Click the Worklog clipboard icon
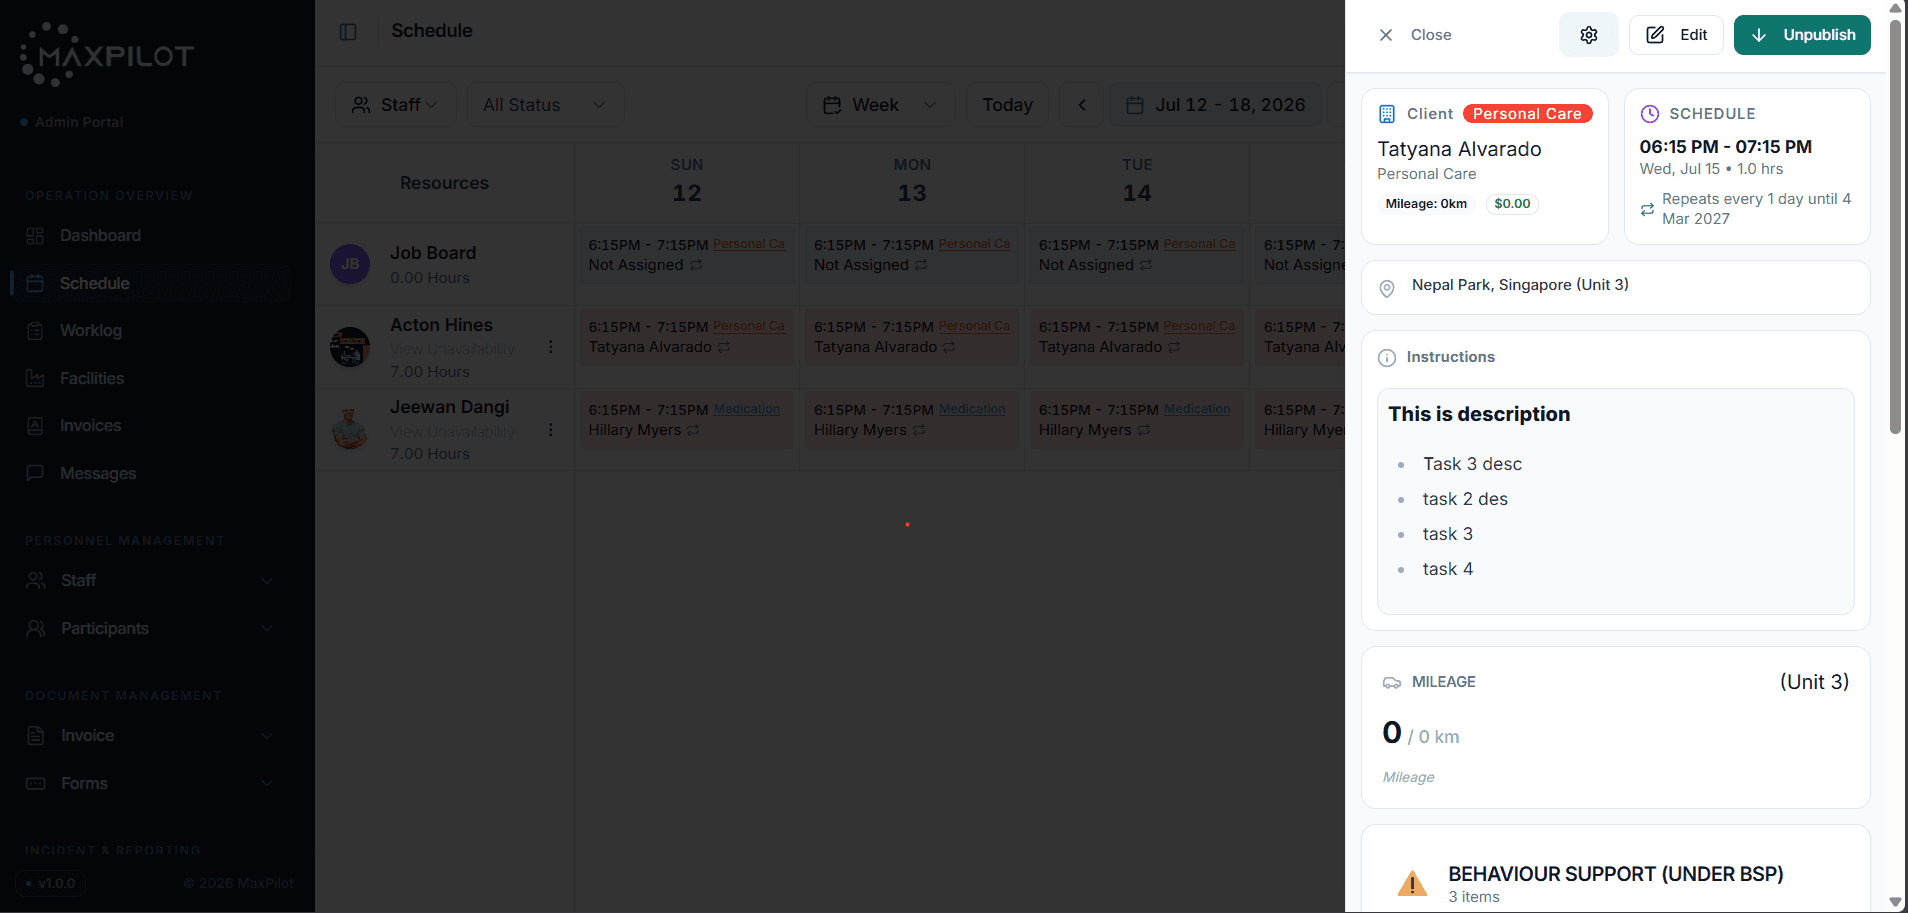 click(x=35, y=331)
